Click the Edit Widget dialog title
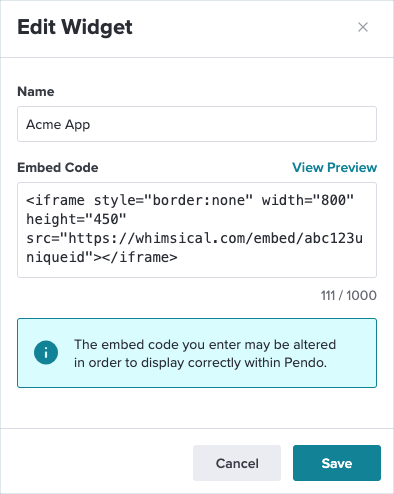Screen dimensions: 394x494 tap(75, 27)
